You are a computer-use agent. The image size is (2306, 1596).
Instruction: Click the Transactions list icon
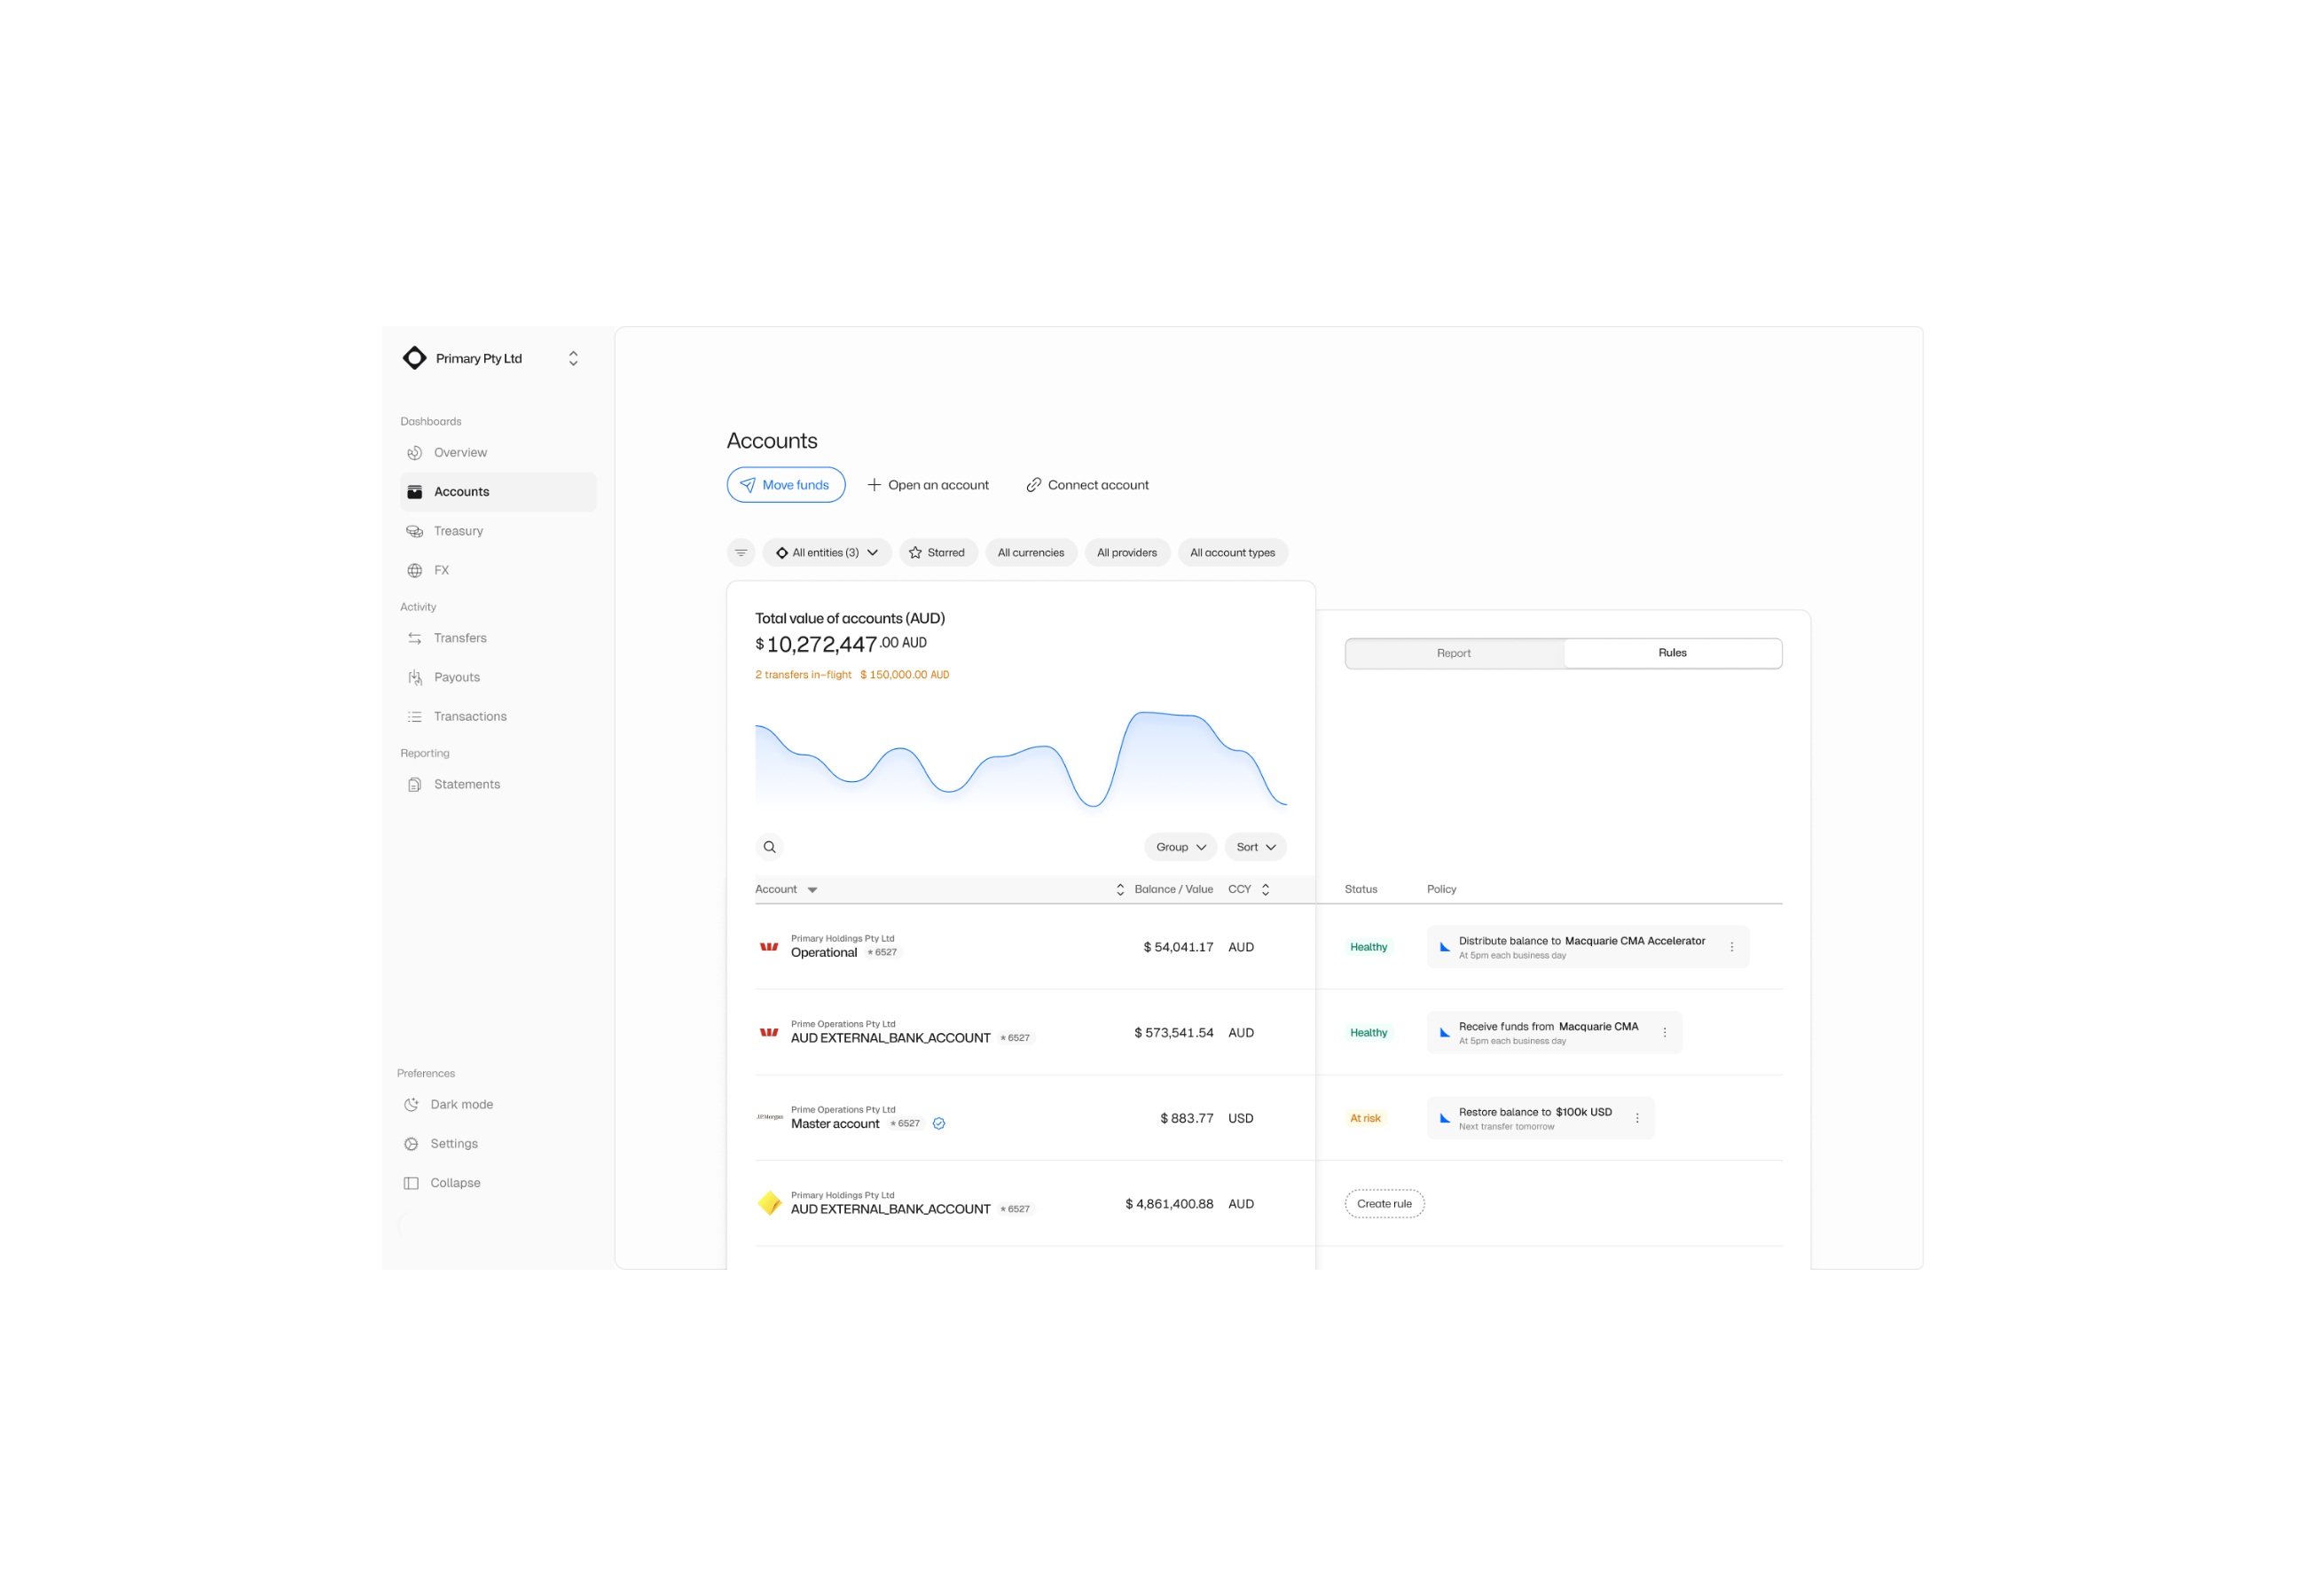point(414,716)
